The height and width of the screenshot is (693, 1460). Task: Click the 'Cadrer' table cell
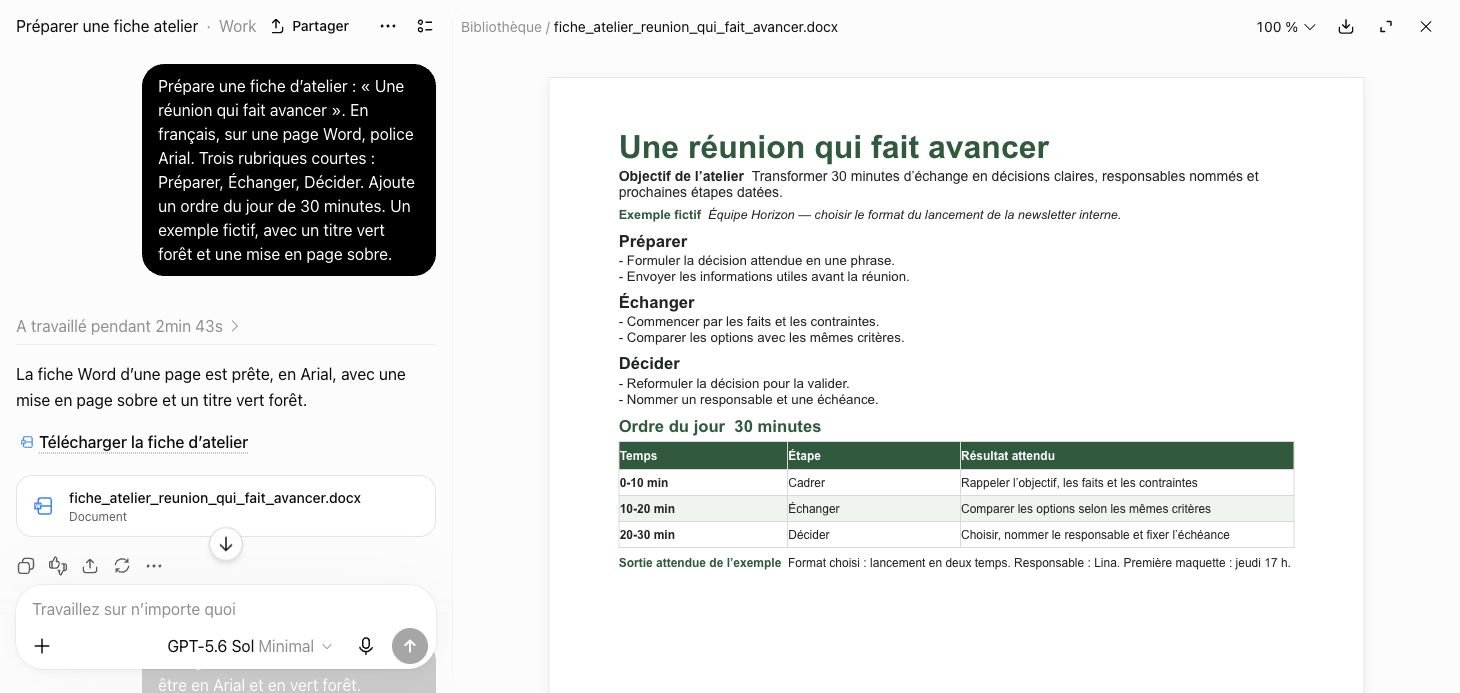coord(873,482)
